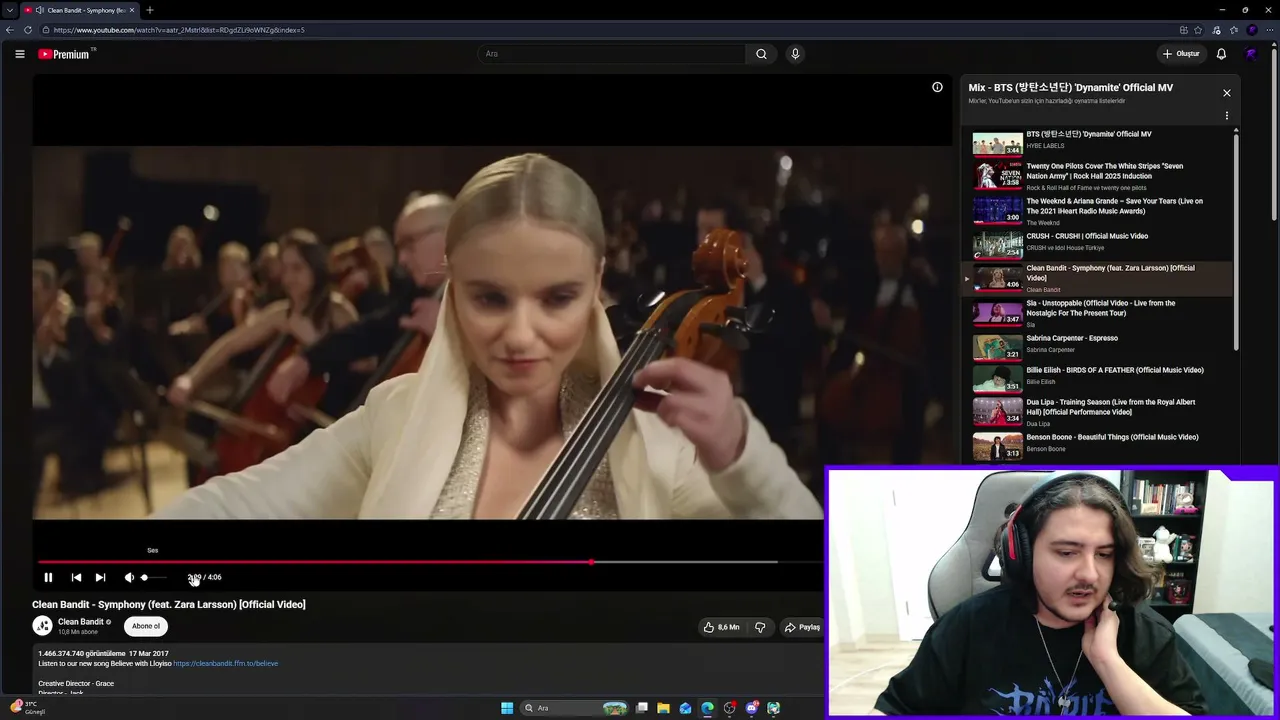Image resolution: width=1280 pixels, height=720 pixels.
Task: Open the Mix playlist options menu
Action: [x=1227, y=116]
